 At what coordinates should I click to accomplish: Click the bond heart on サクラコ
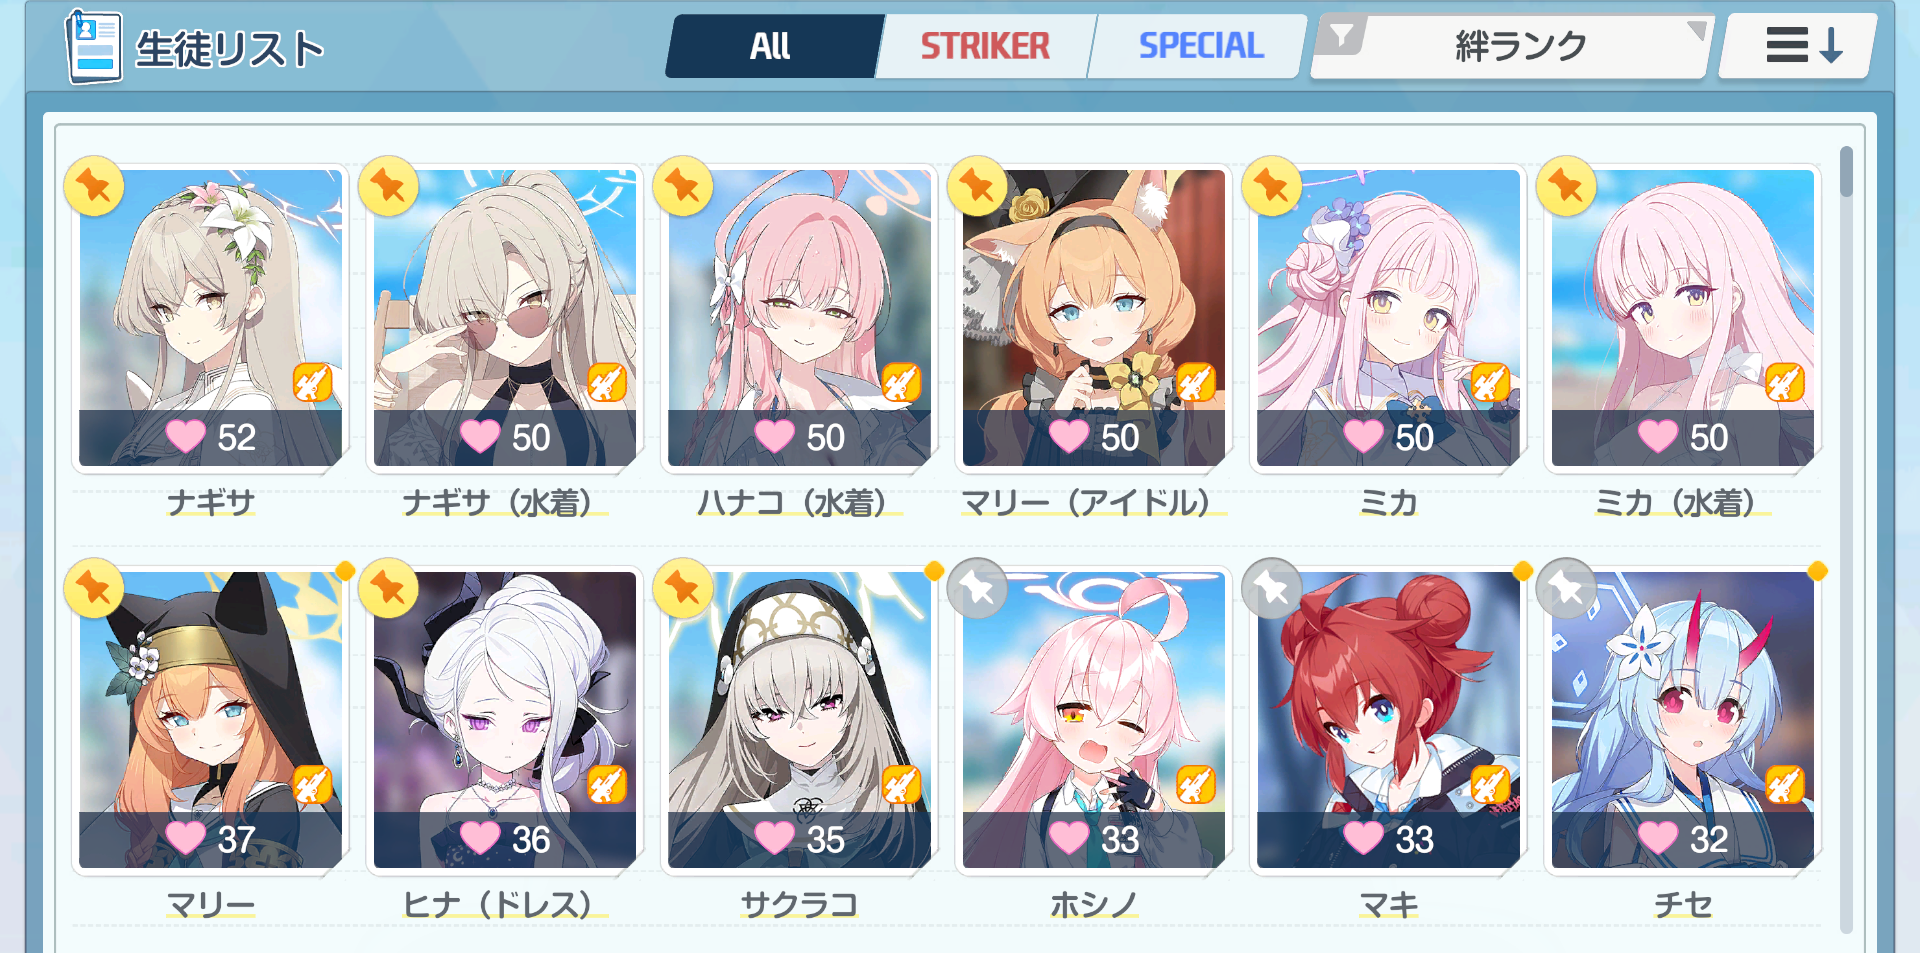[774, 838]
